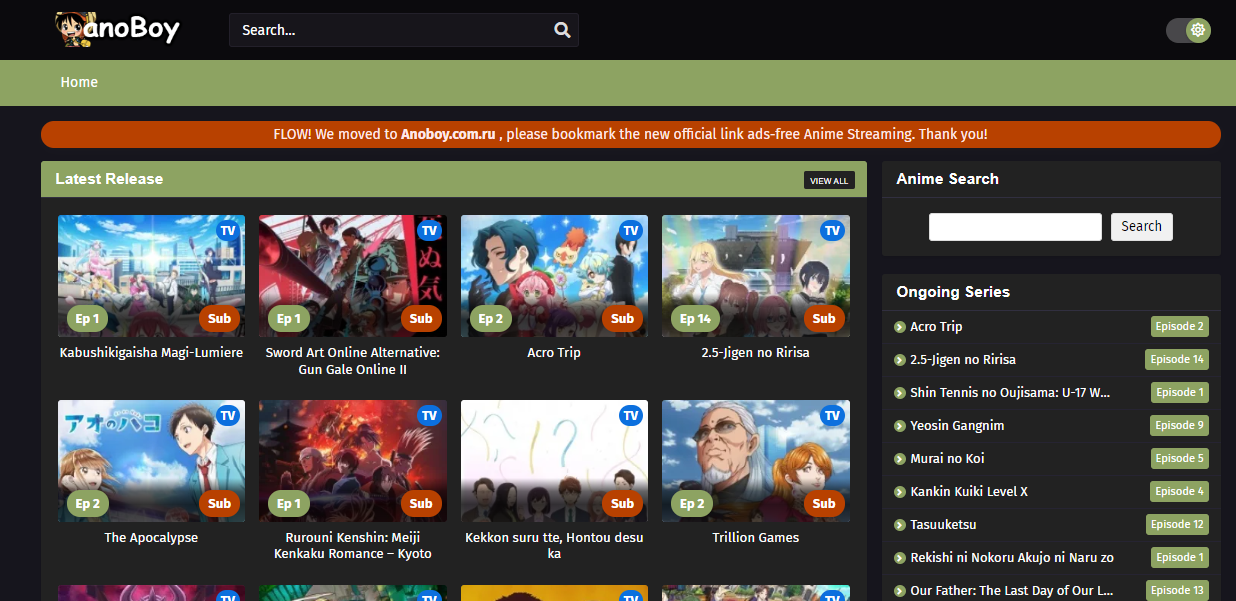Click Ep 2 badge on The Apocalypse card
This screenshot has height=601, width=1236.
tap(88, 504)
